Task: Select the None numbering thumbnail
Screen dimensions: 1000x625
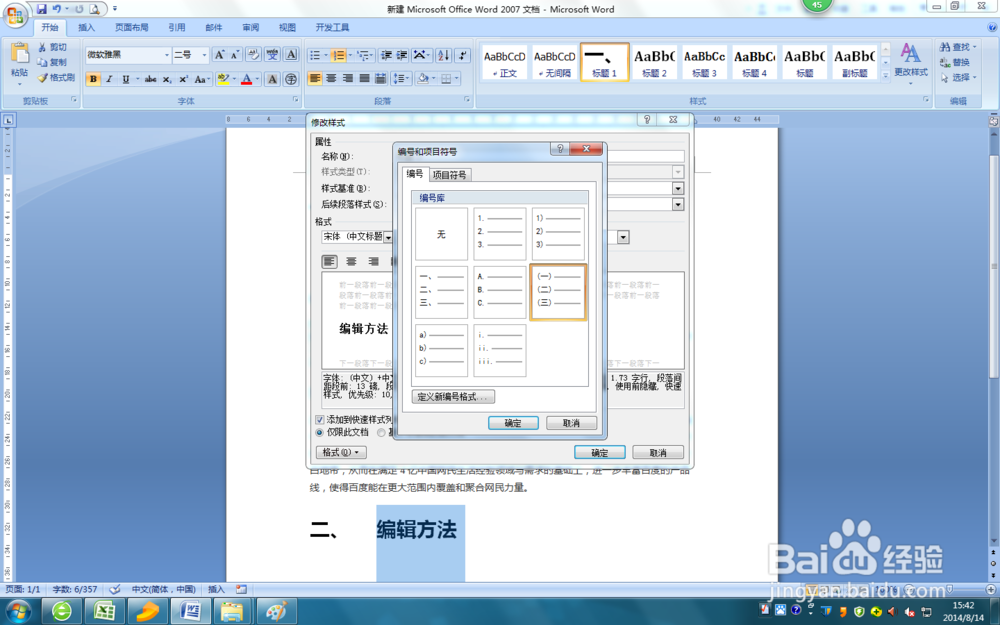Action: [x=441, y=234]
